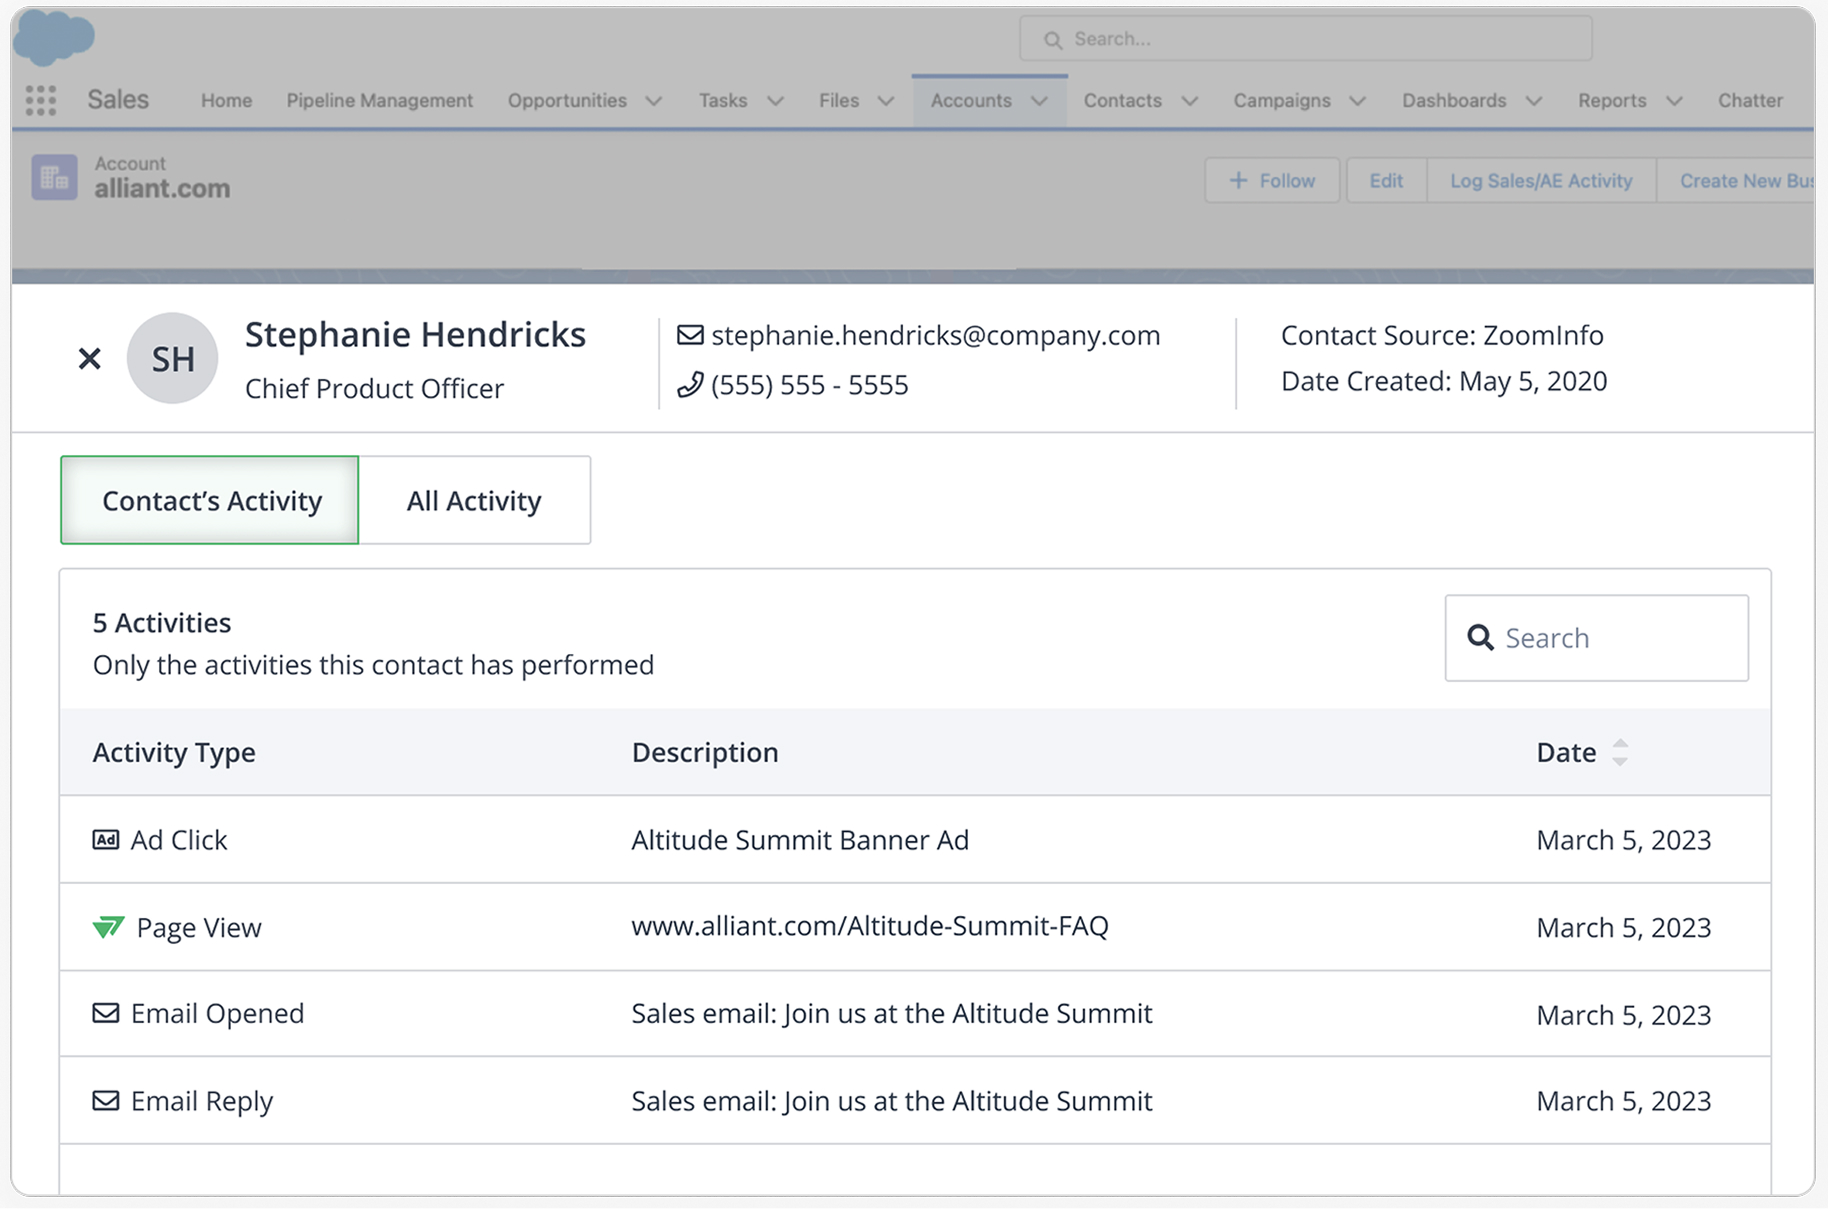Expand the Opportunities dropdown chevron
Viewport: 1828px width, 1209px height.
[x=654, y=101]
